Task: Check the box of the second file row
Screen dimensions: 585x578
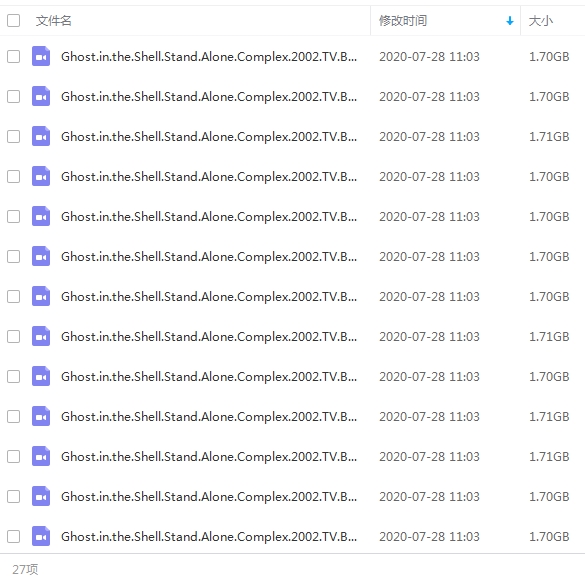Action: [13, 97]
